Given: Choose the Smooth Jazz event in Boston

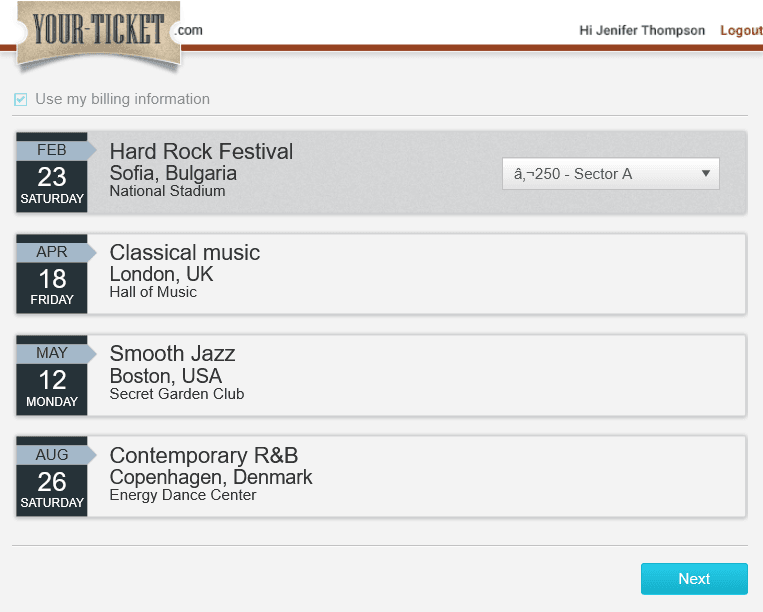Looking at the screenshot, I should point(381,375).
